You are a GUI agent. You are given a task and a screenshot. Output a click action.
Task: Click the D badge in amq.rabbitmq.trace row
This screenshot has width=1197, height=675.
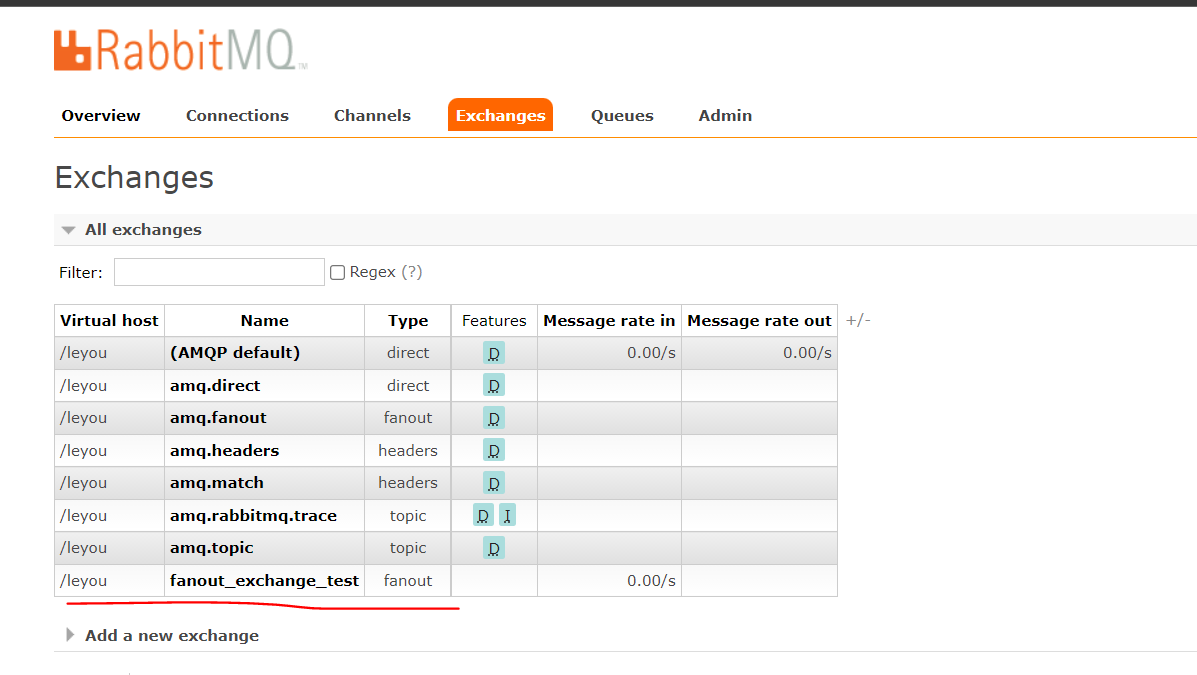point(483,515)
